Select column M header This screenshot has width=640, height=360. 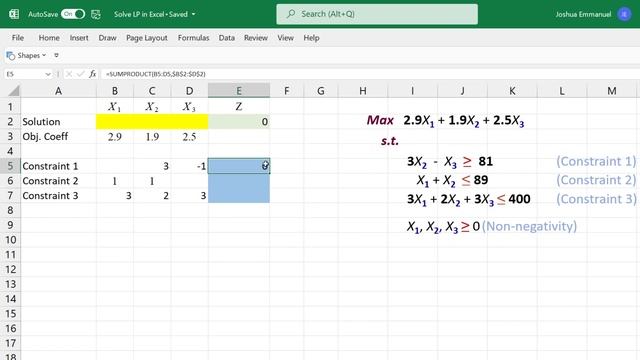[611, 91]
